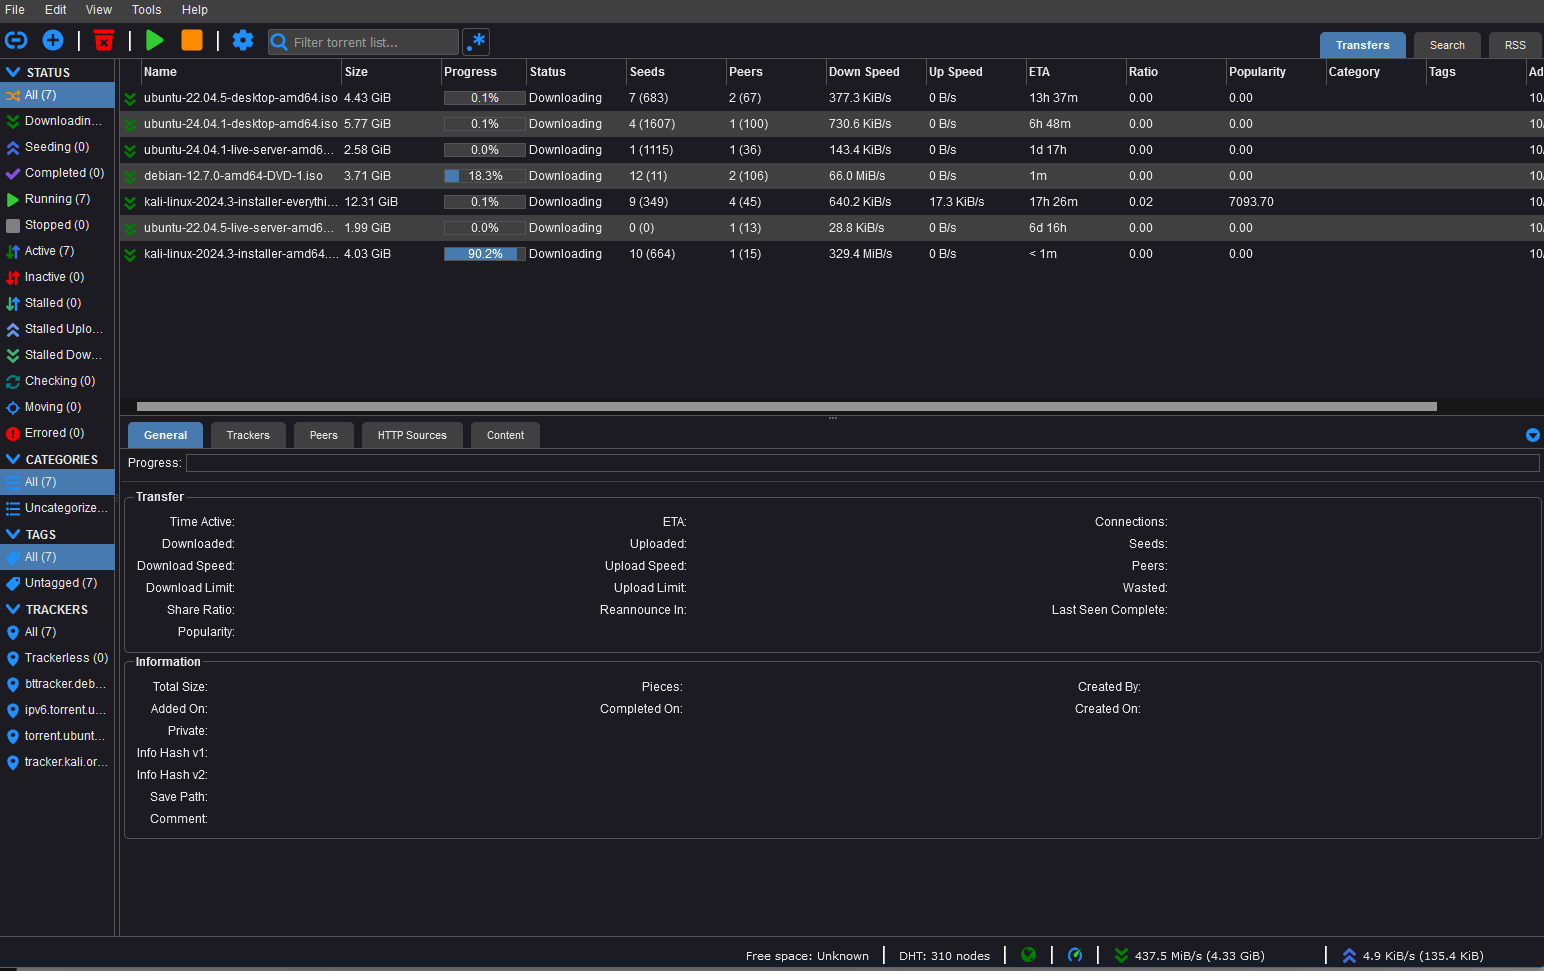Click the red Delete torrent icon
1544x971 pixels.
pos(104,40)
